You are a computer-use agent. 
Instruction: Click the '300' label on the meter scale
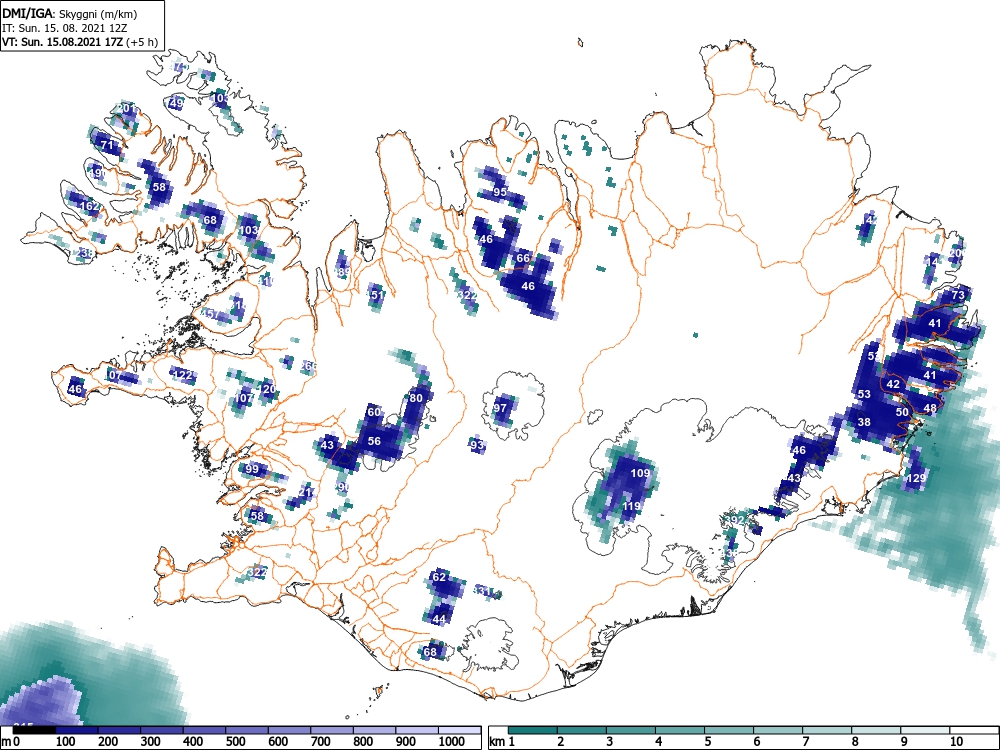[x=150, y=741]
